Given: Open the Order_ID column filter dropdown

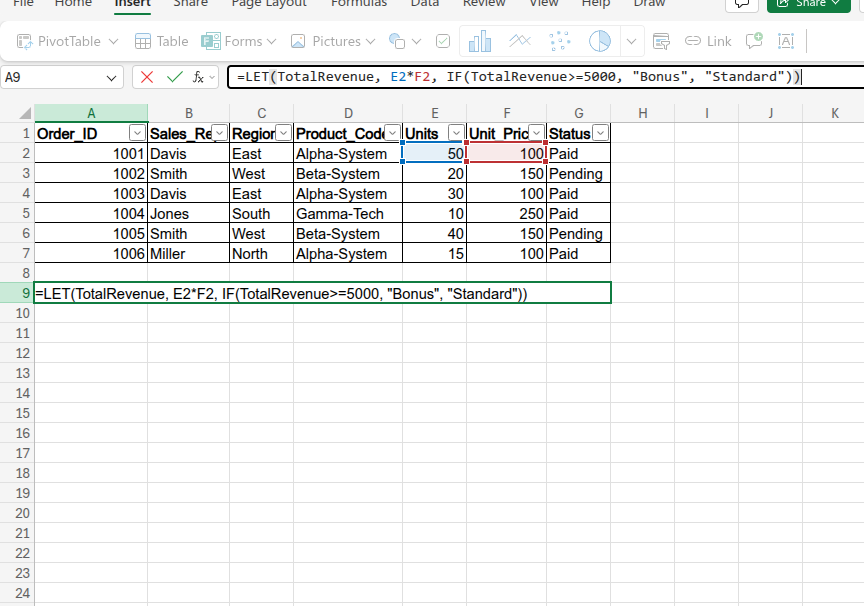Looking at the screenshot, I should pos(137,133).
